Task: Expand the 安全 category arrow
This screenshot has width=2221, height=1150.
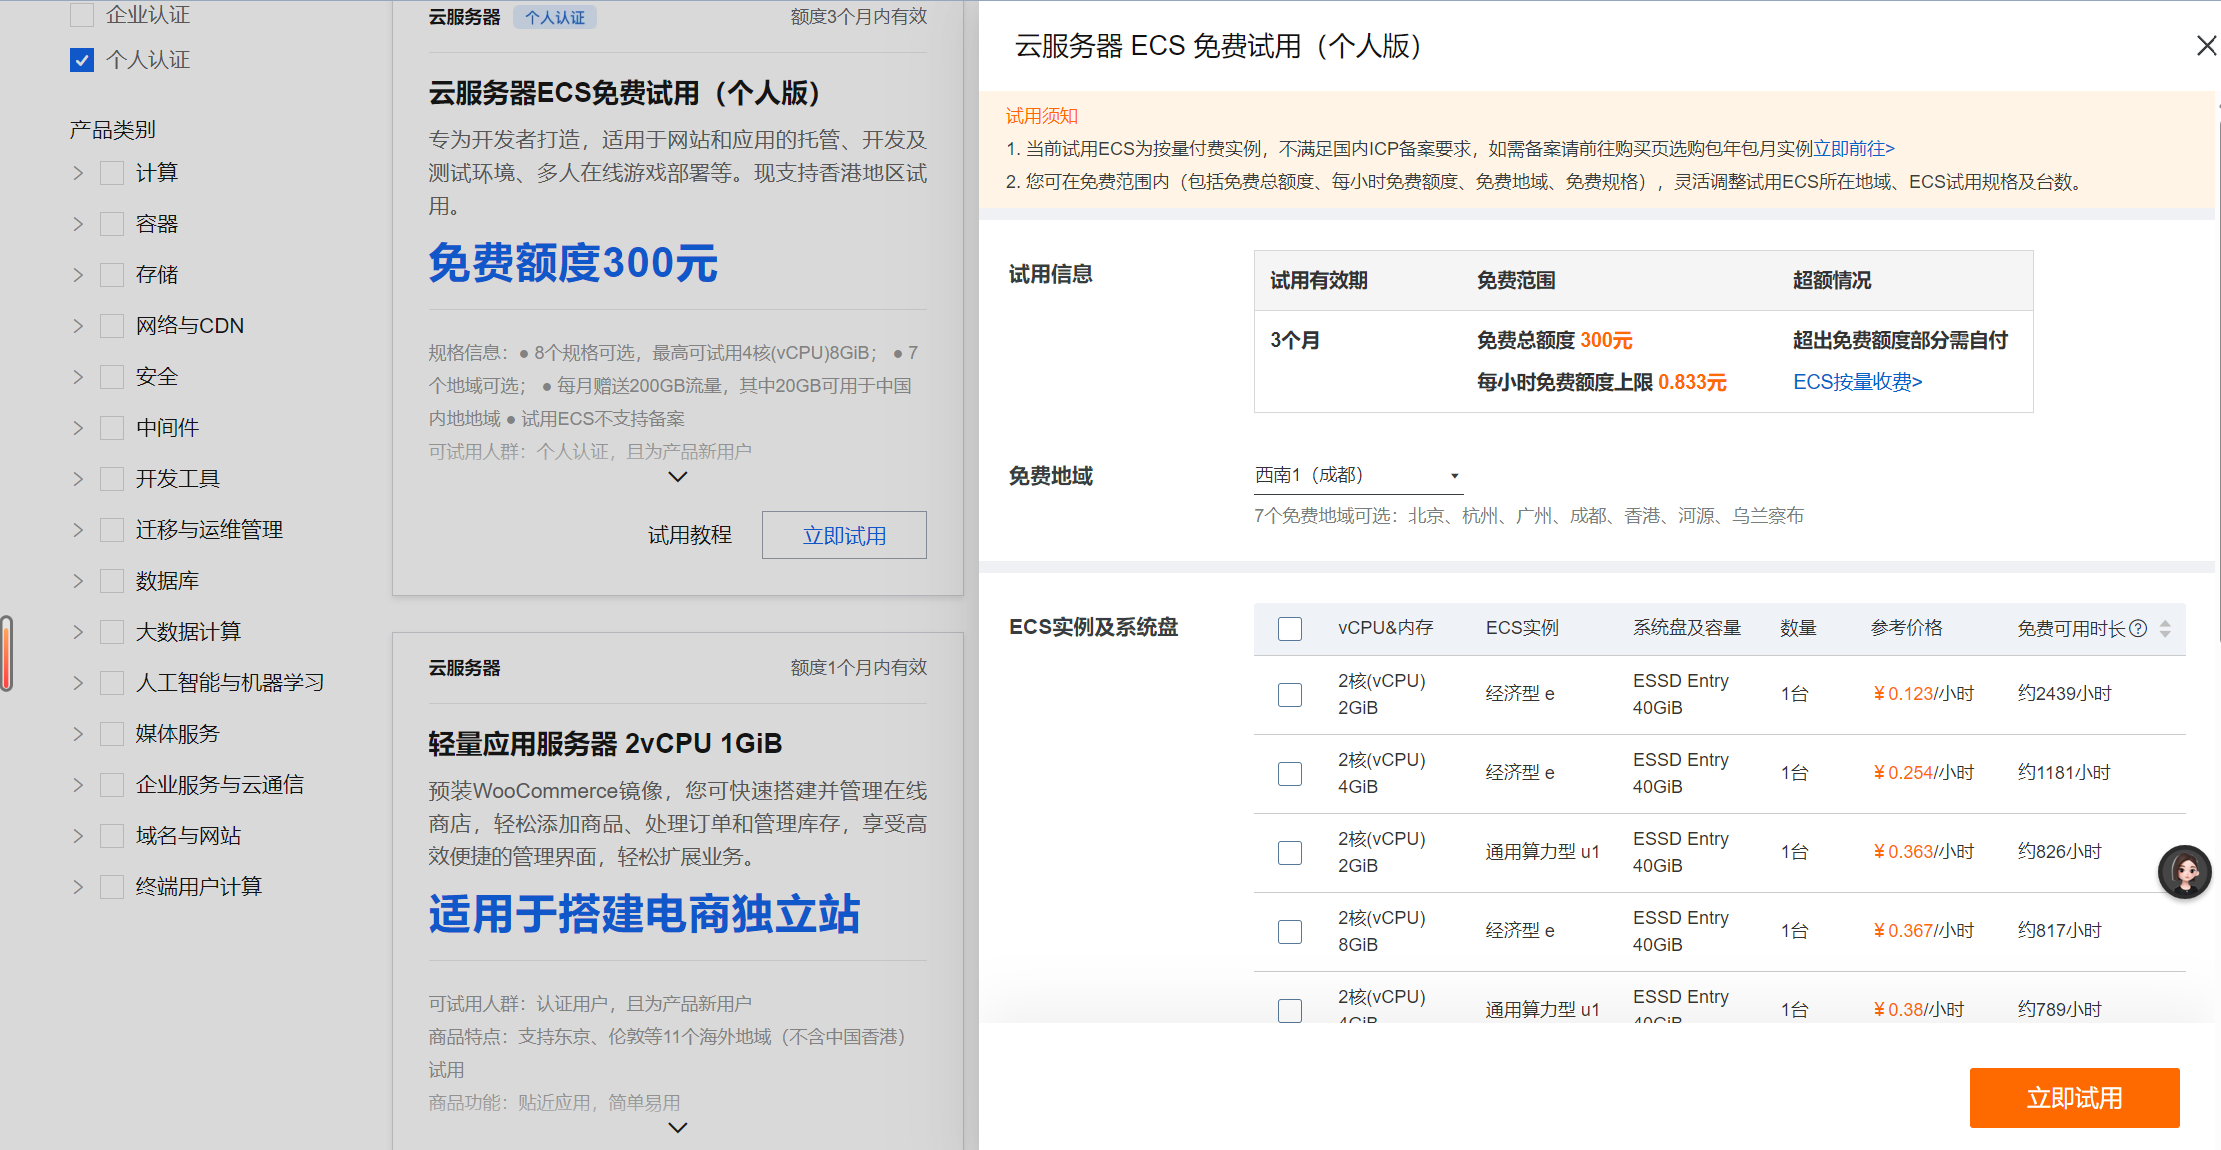Action: pos(78,377)
